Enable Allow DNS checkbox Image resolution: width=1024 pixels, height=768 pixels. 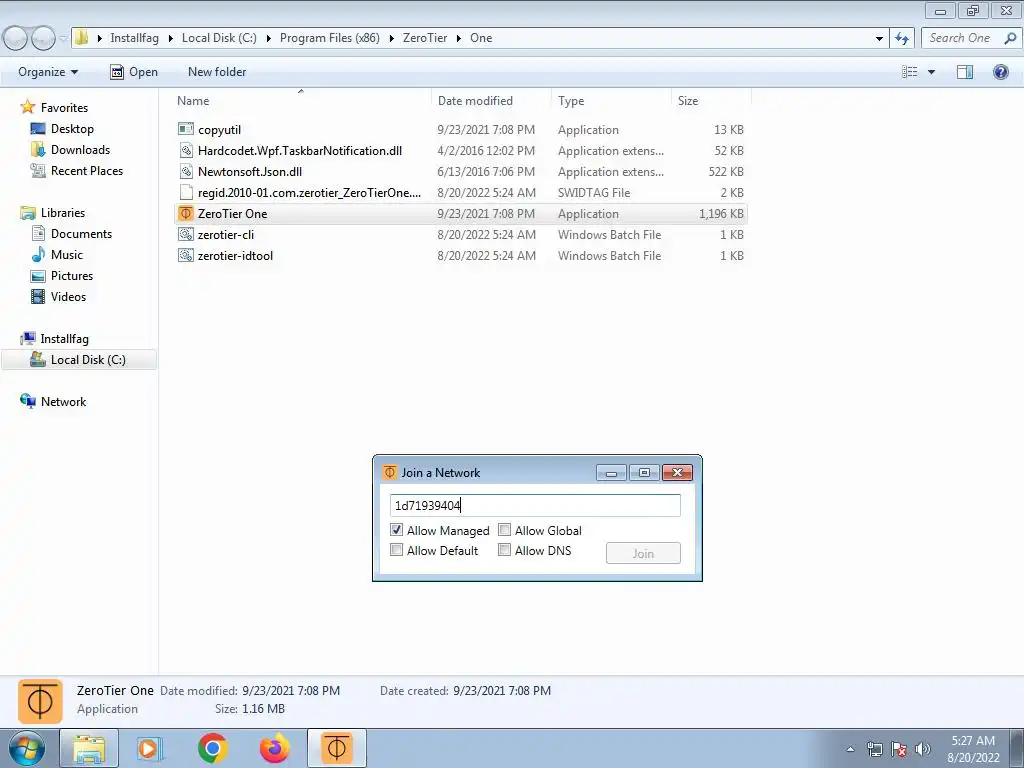(504, 550)
